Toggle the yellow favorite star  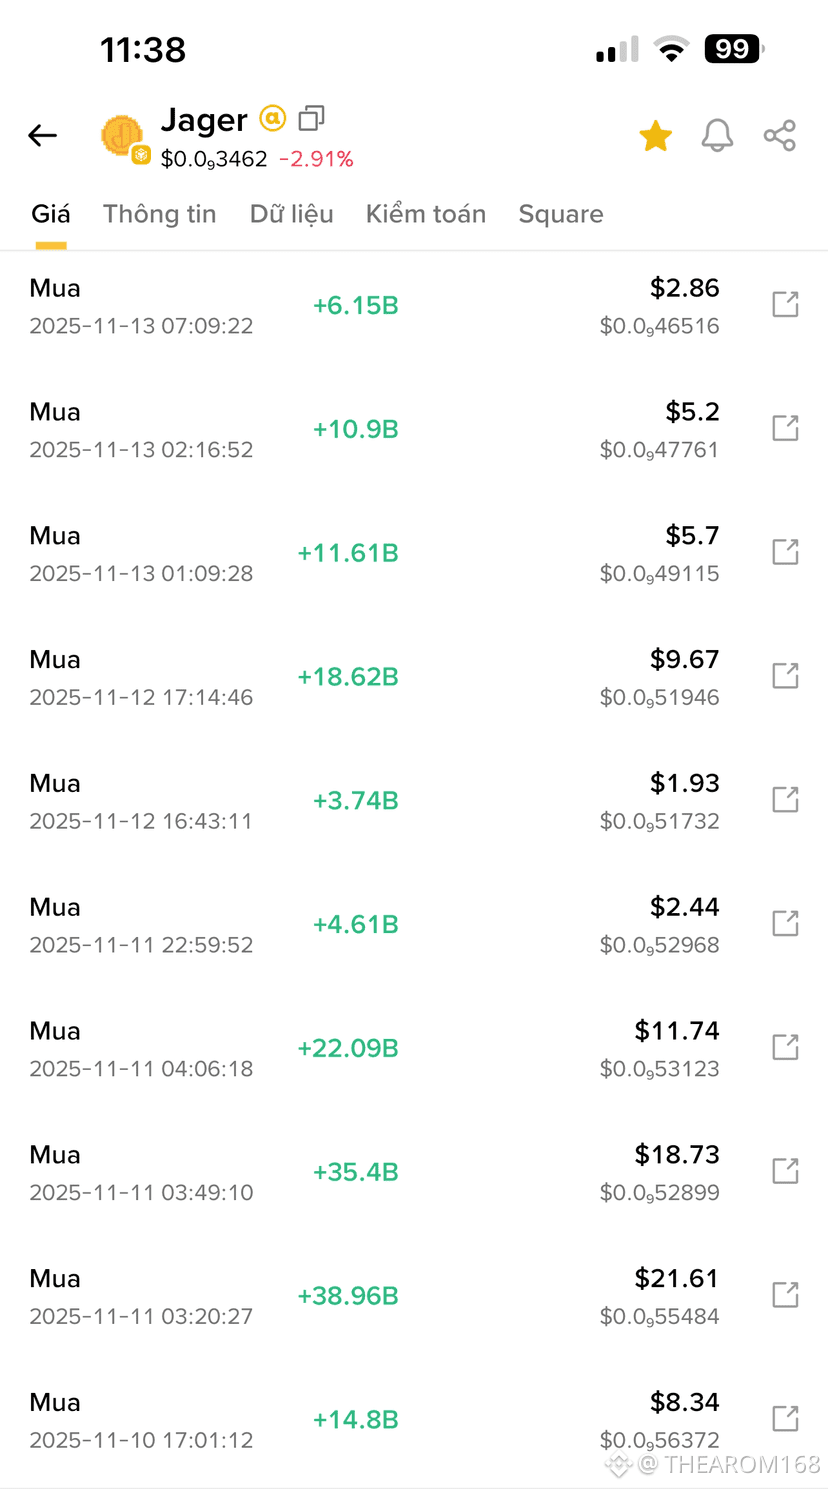point(656,136)
